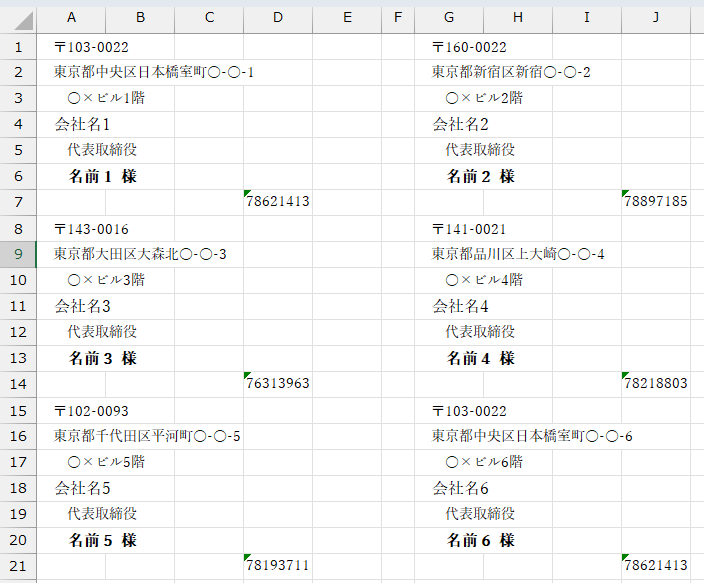Screen dimensions: 704x583
Task: Click the 東京都千代田区平河町 address cell
Action: (147, 437)
